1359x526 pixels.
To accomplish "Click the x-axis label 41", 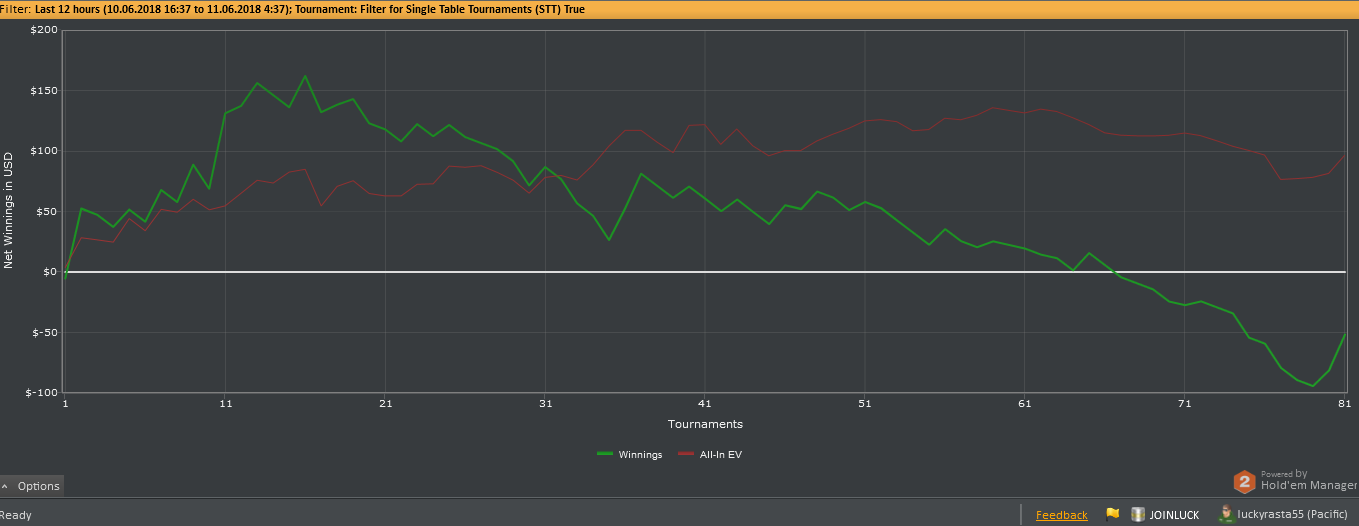I will [x=705, y=403].
